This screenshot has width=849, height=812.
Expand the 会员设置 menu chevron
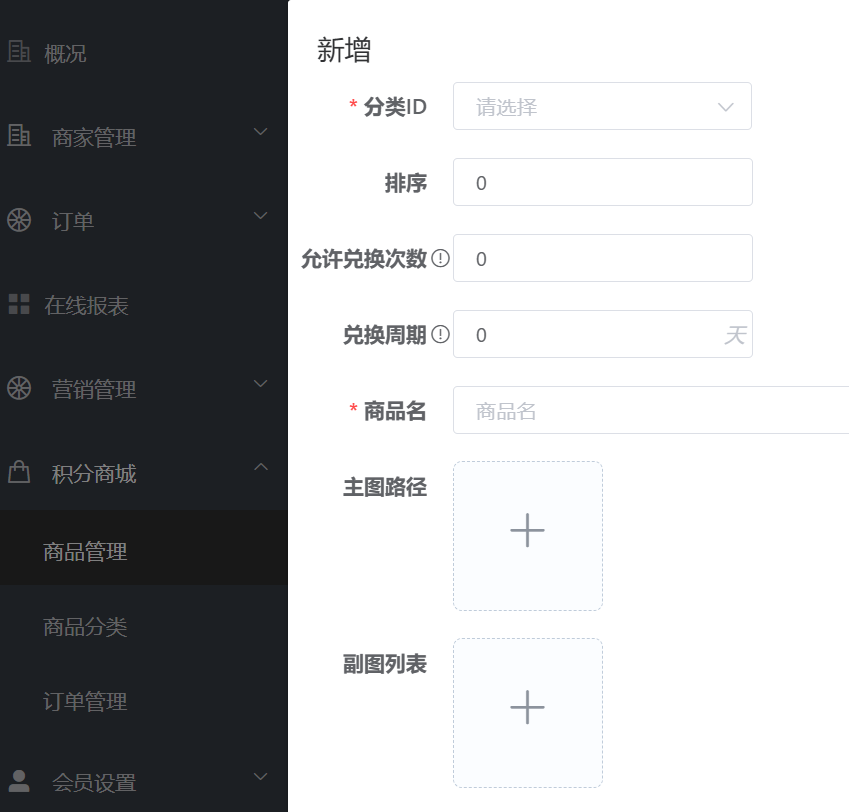tap(261, 778)
